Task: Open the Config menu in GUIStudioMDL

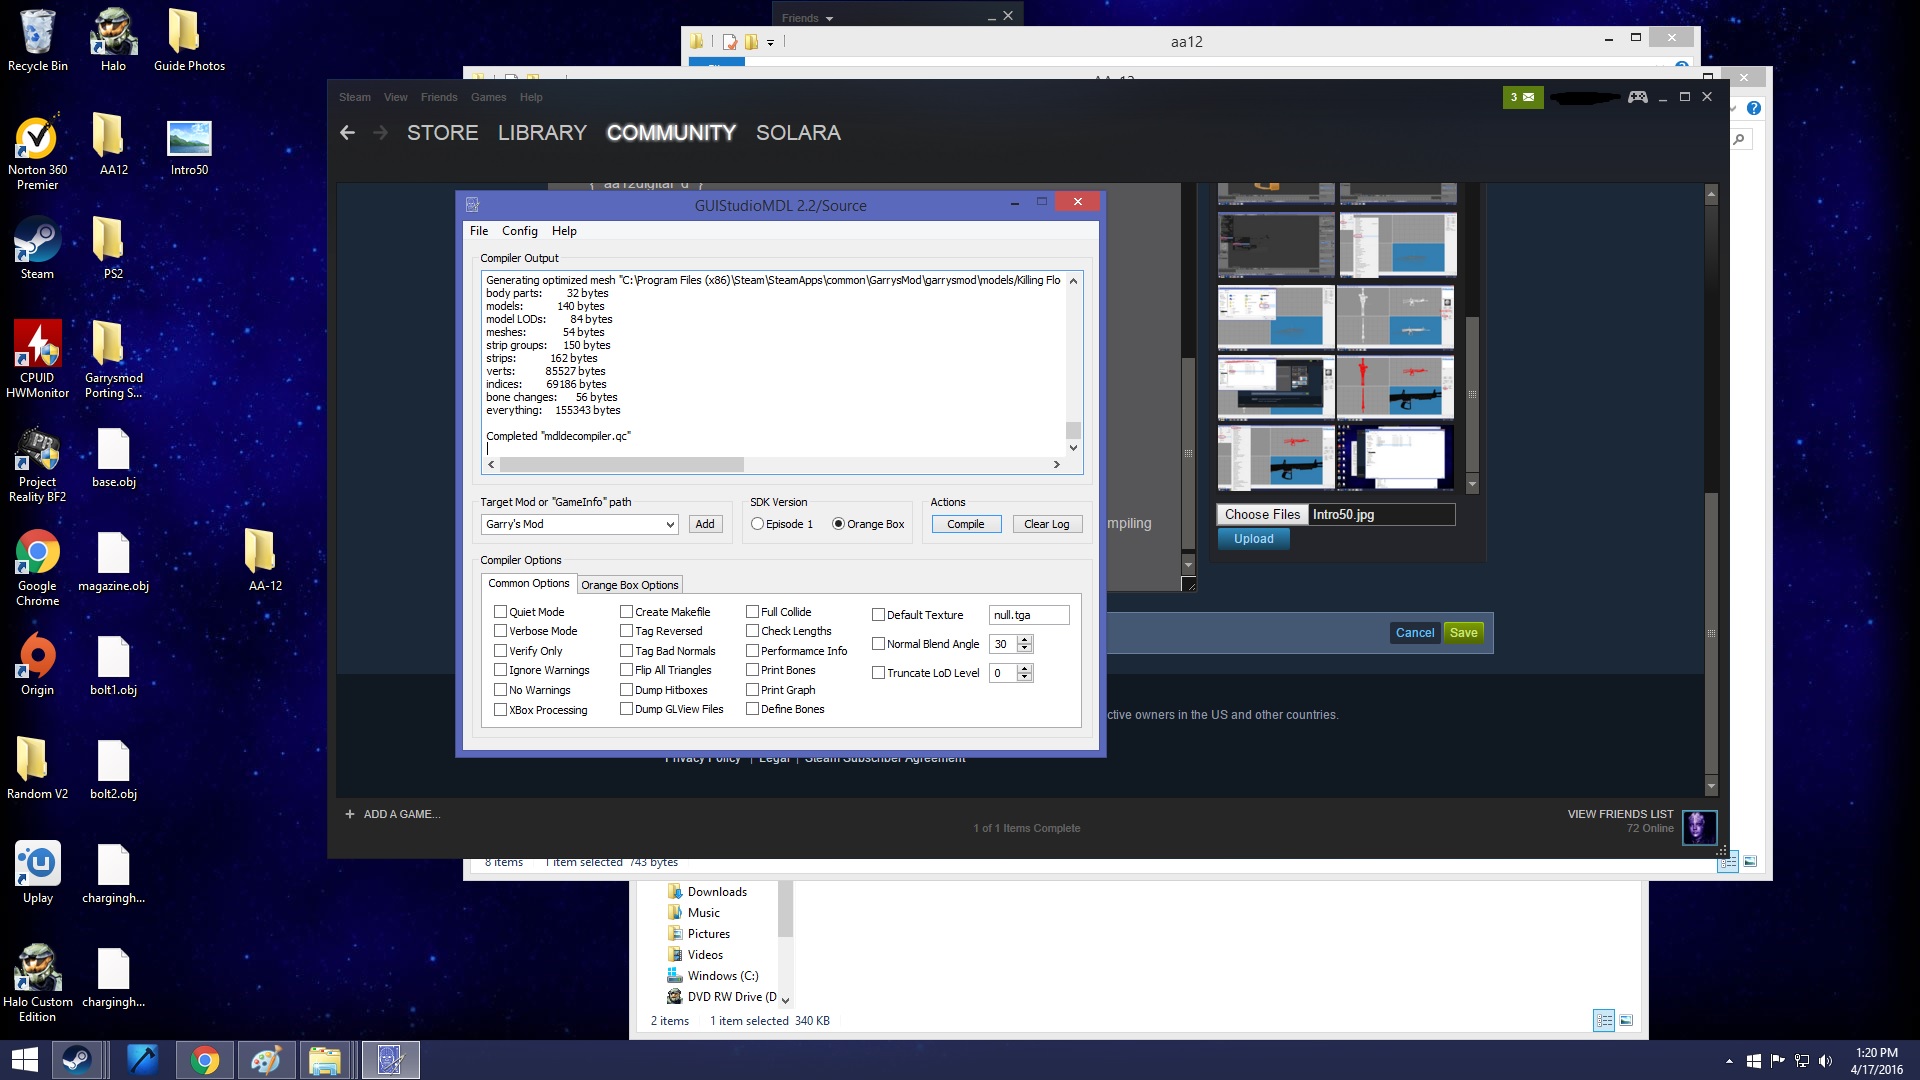Action: point(519,231)
